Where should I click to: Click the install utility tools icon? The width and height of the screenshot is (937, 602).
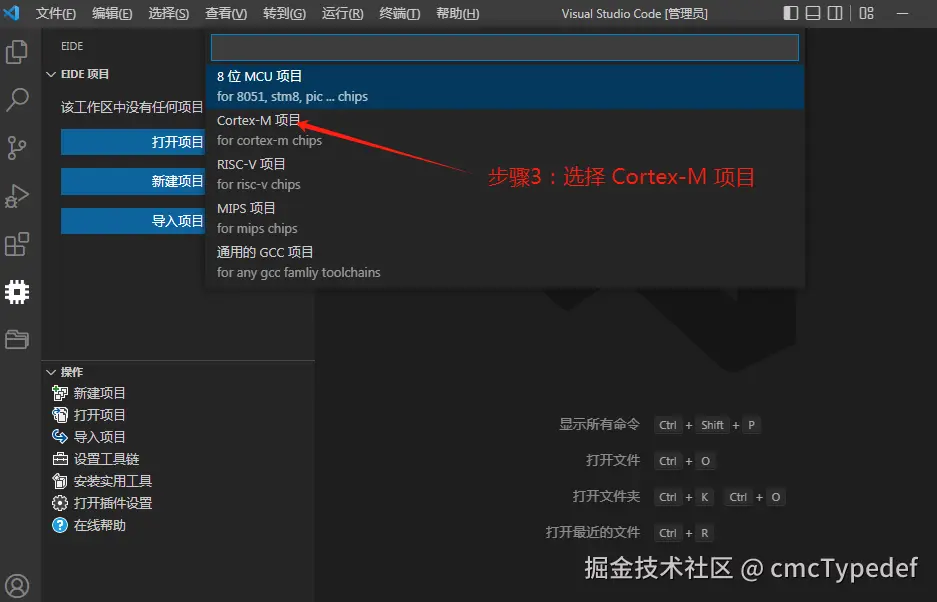pos(60,481)
